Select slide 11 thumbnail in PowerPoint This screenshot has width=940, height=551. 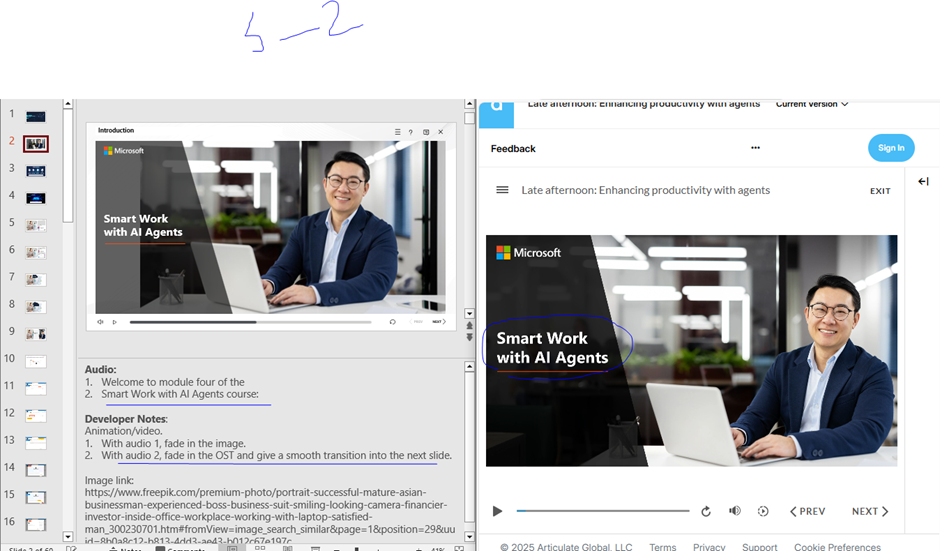click(x=36, y=389)
